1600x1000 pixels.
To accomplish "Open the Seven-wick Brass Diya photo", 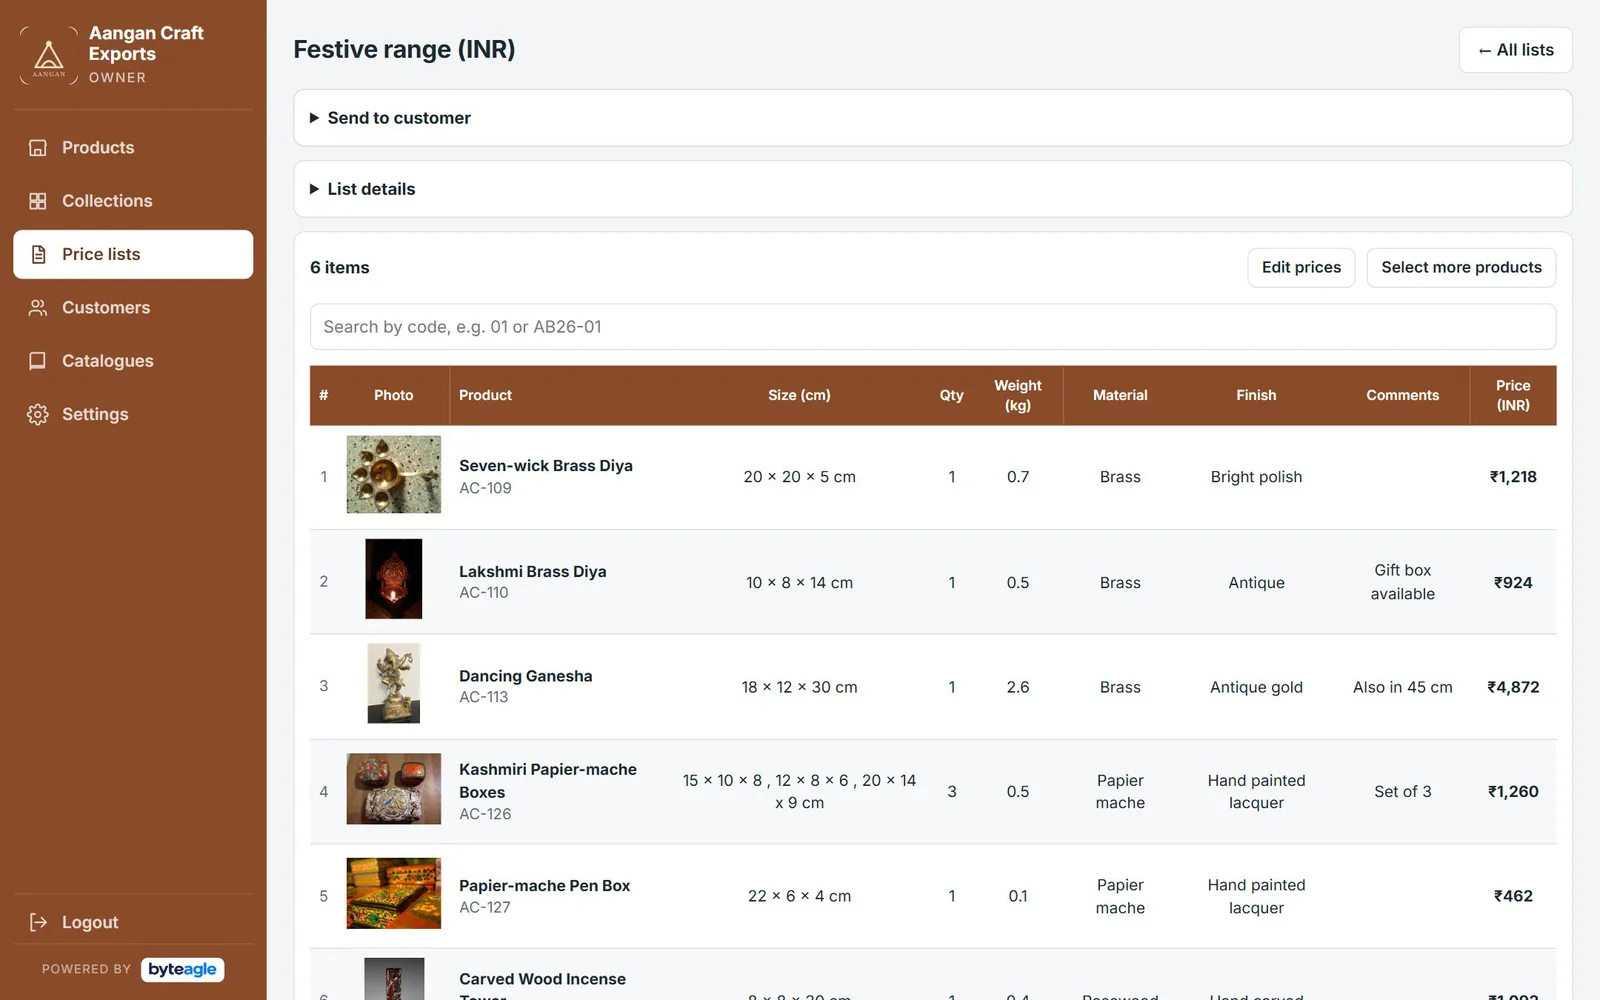I will click(393, 474).
